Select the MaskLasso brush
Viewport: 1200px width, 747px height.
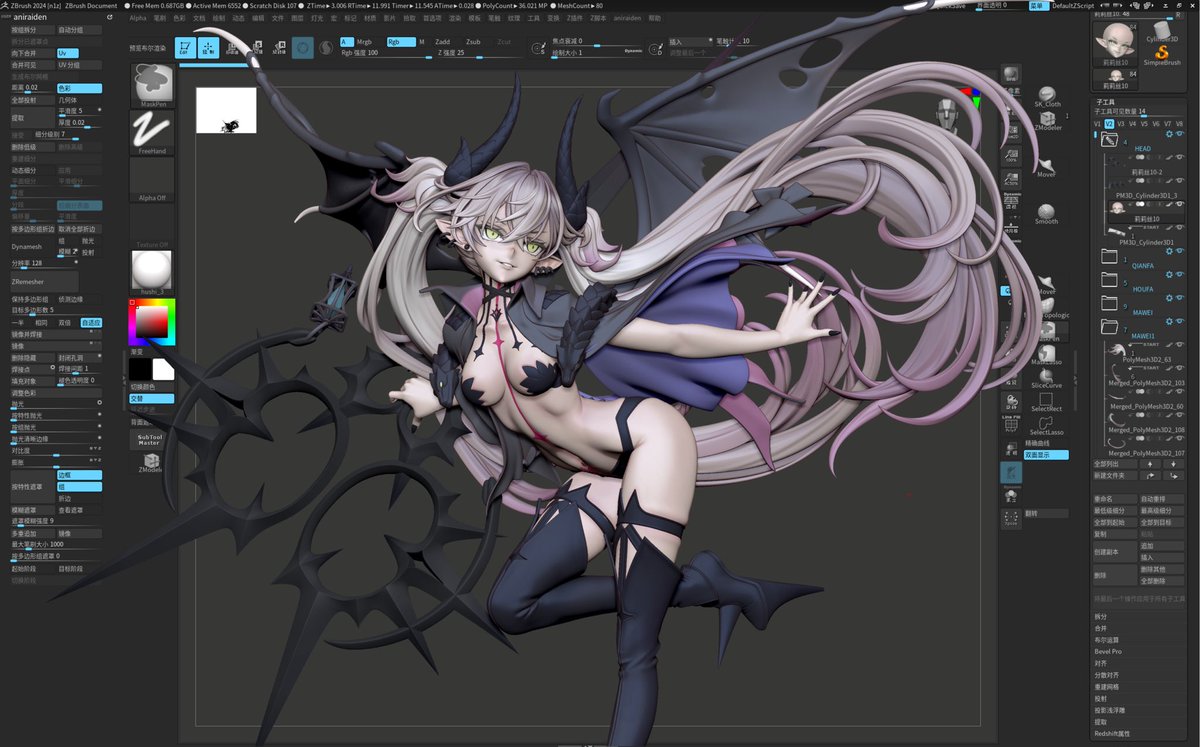point(1046,356)
